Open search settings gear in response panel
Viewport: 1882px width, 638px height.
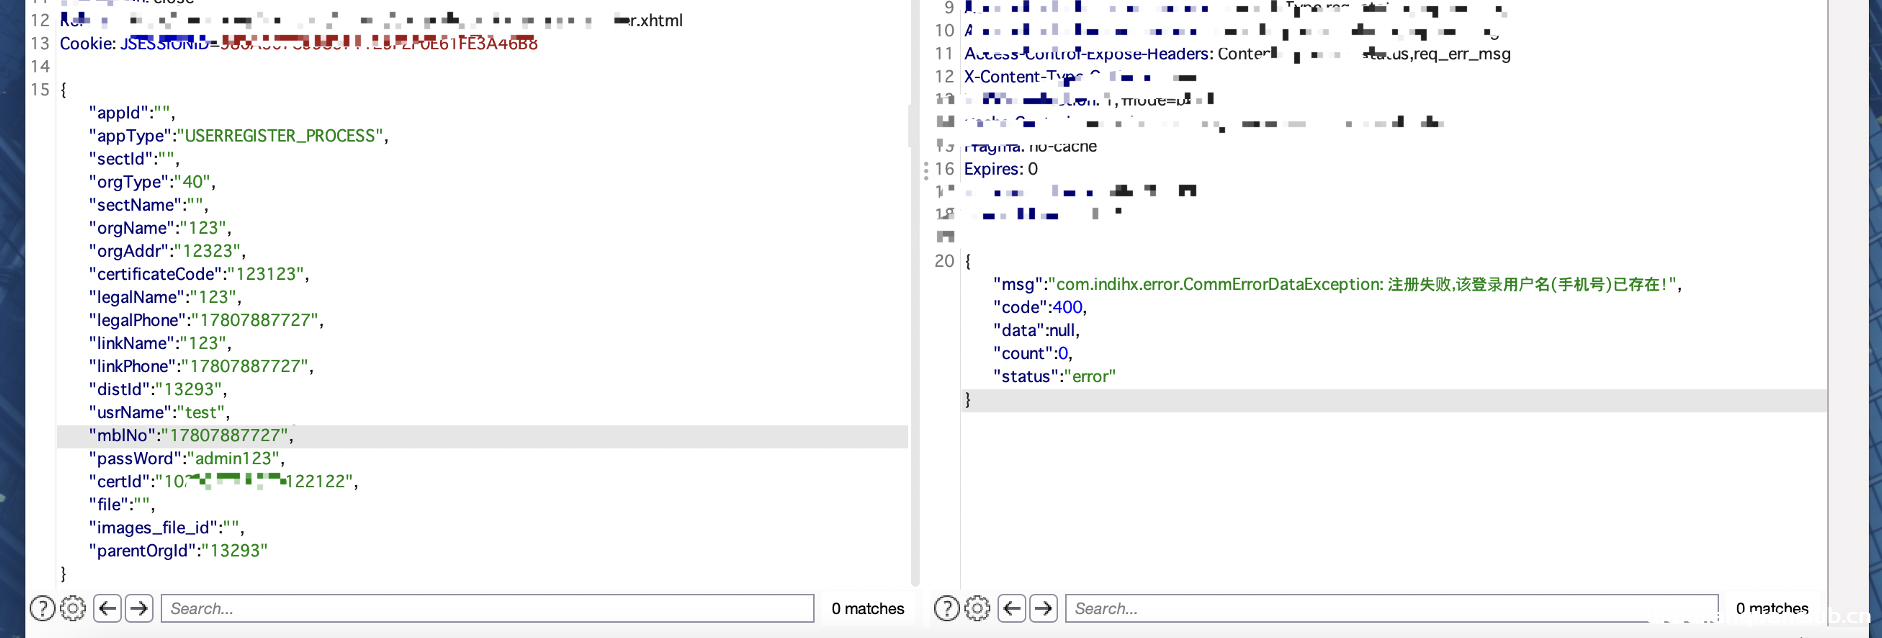(x=977, y=608)
